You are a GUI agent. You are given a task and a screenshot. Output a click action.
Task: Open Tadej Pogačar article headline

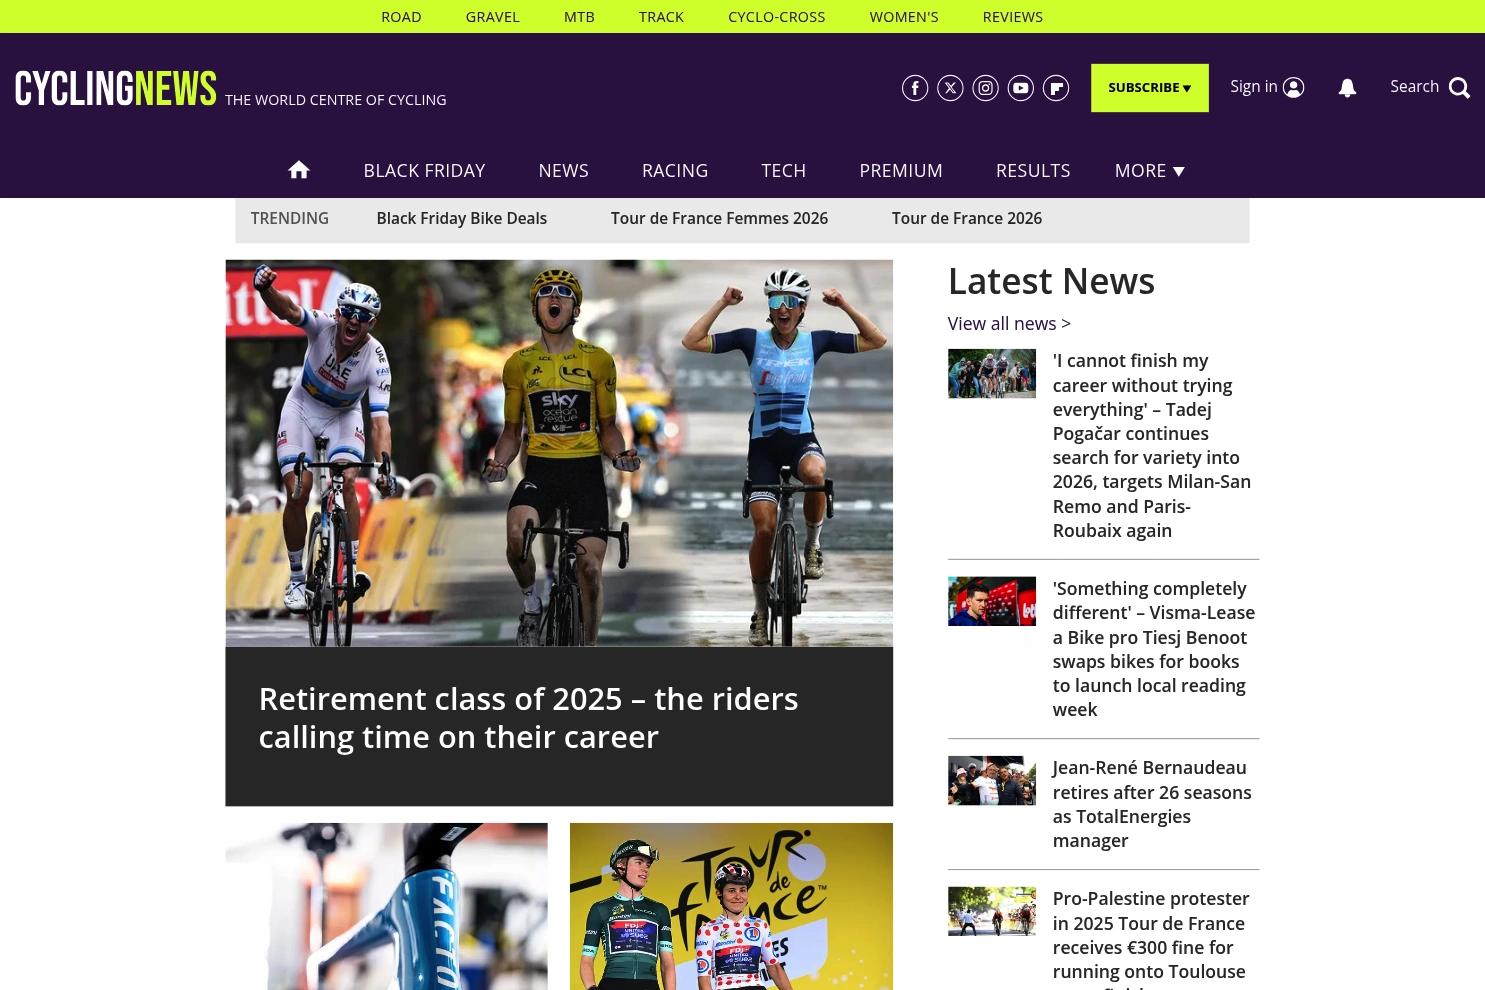pyautogui.click(x=1153, y=445)
